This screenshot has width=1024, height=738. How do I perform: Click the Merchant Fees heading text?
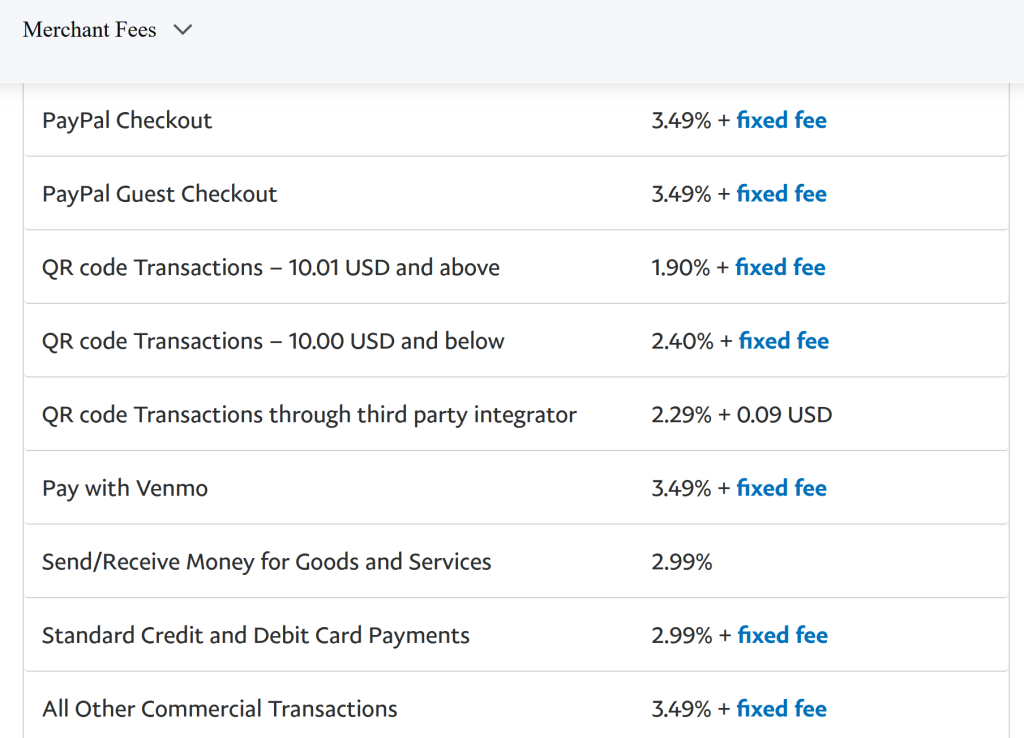[89, 30]
